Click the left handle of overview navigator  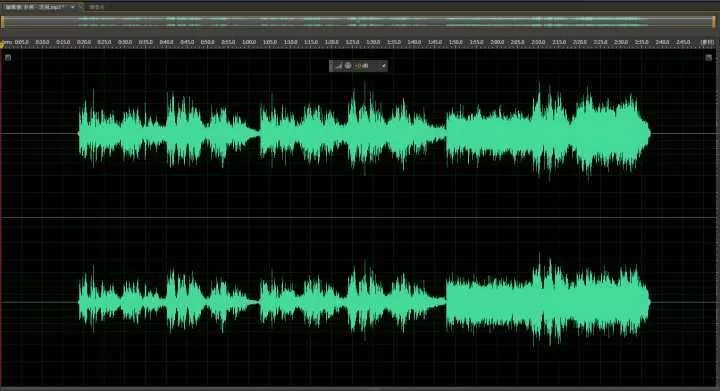click(x=3, y=22)
